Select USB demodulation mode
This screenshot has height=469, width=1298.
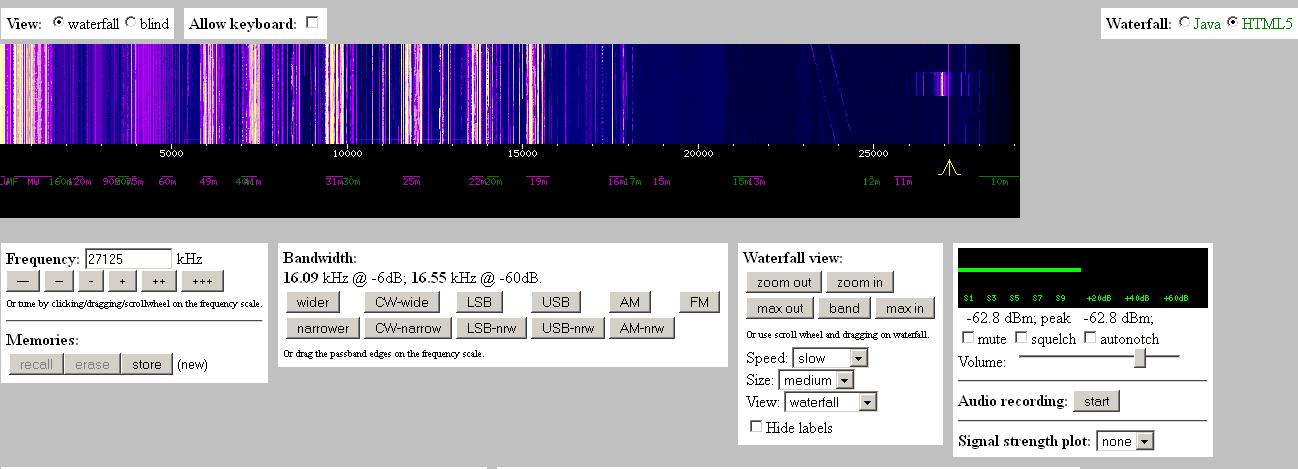coord(556,302)
